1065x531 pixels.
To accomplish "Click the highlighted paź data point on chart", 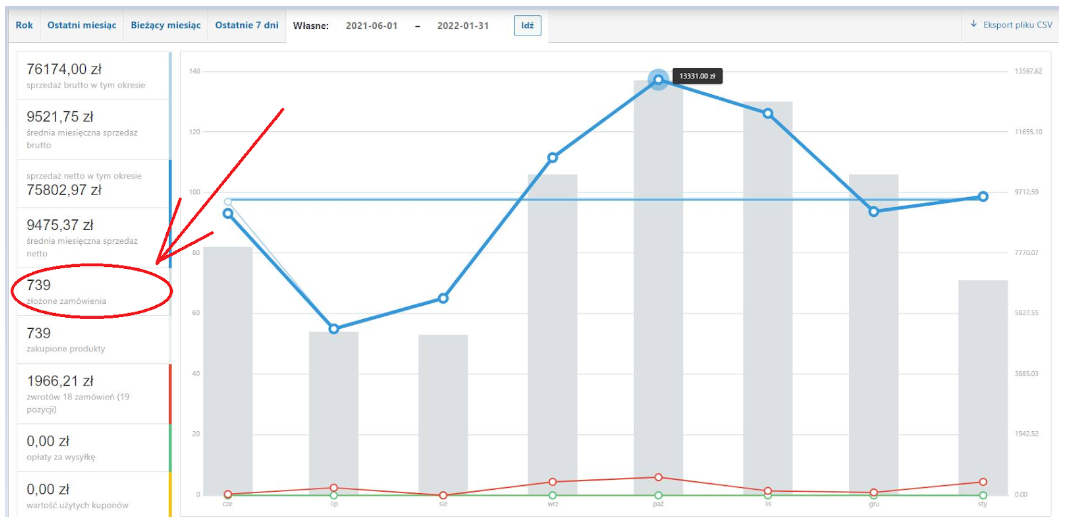I will click(x=657, y=79).
